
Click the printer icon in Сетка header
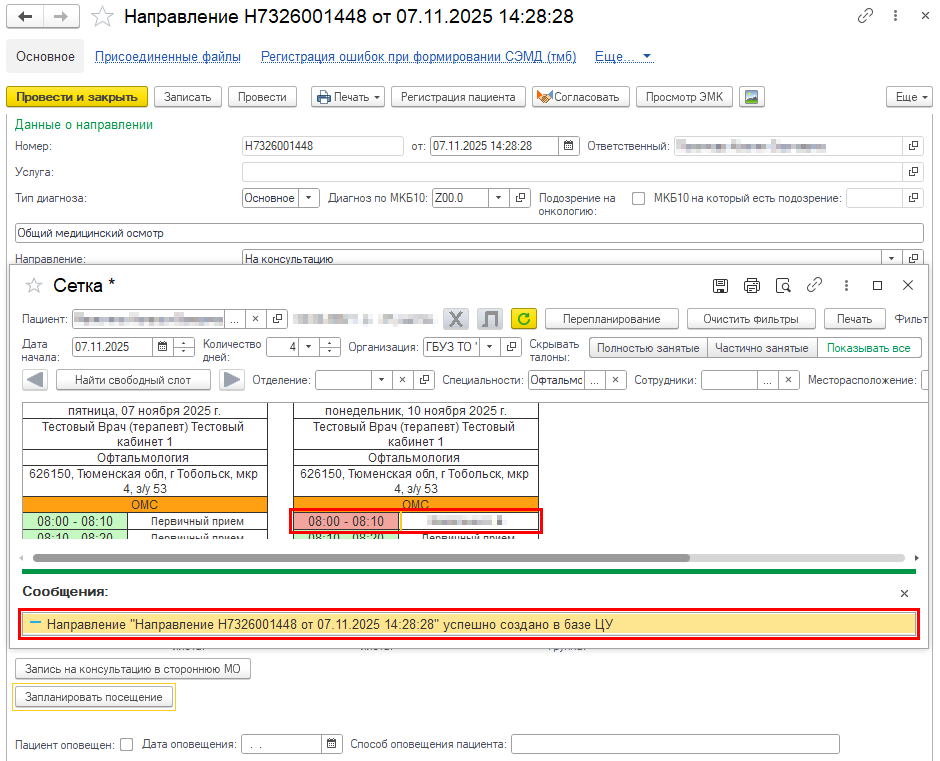pos(751,285)
